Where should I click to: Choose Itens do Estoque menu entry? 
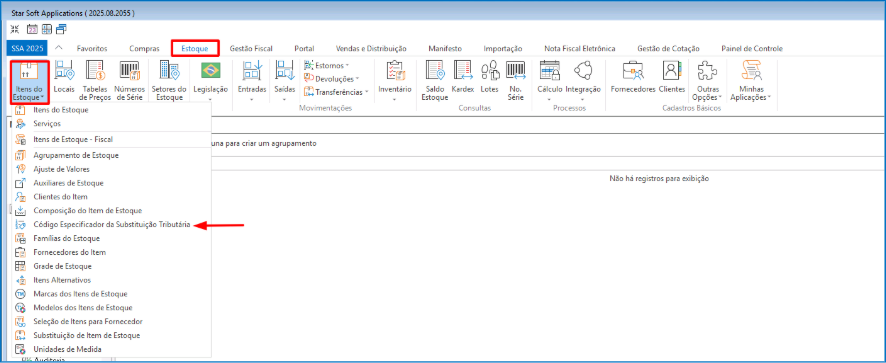coord(112,110)
